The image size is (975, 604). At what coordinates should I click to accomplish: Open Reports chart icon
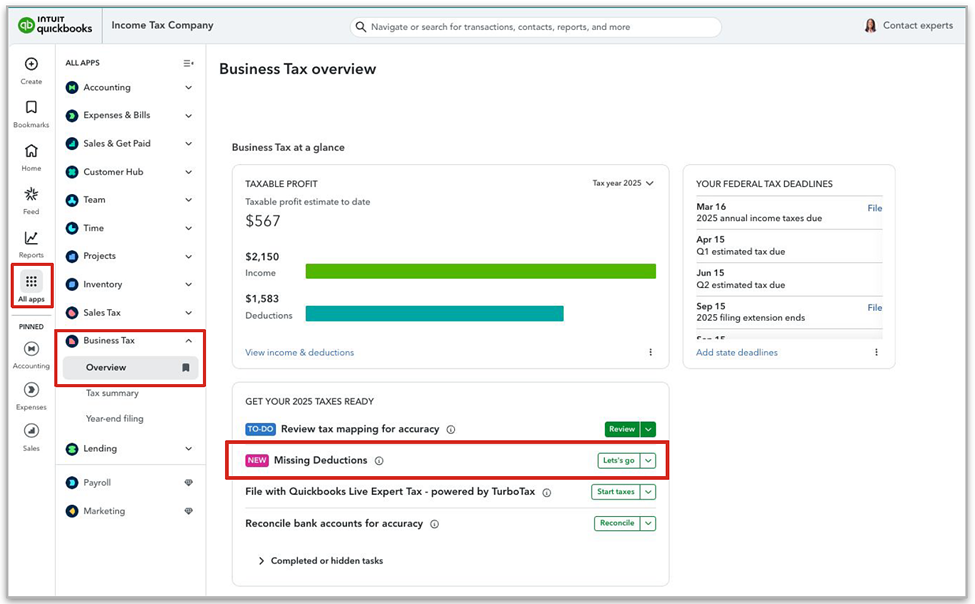[31, 238]
